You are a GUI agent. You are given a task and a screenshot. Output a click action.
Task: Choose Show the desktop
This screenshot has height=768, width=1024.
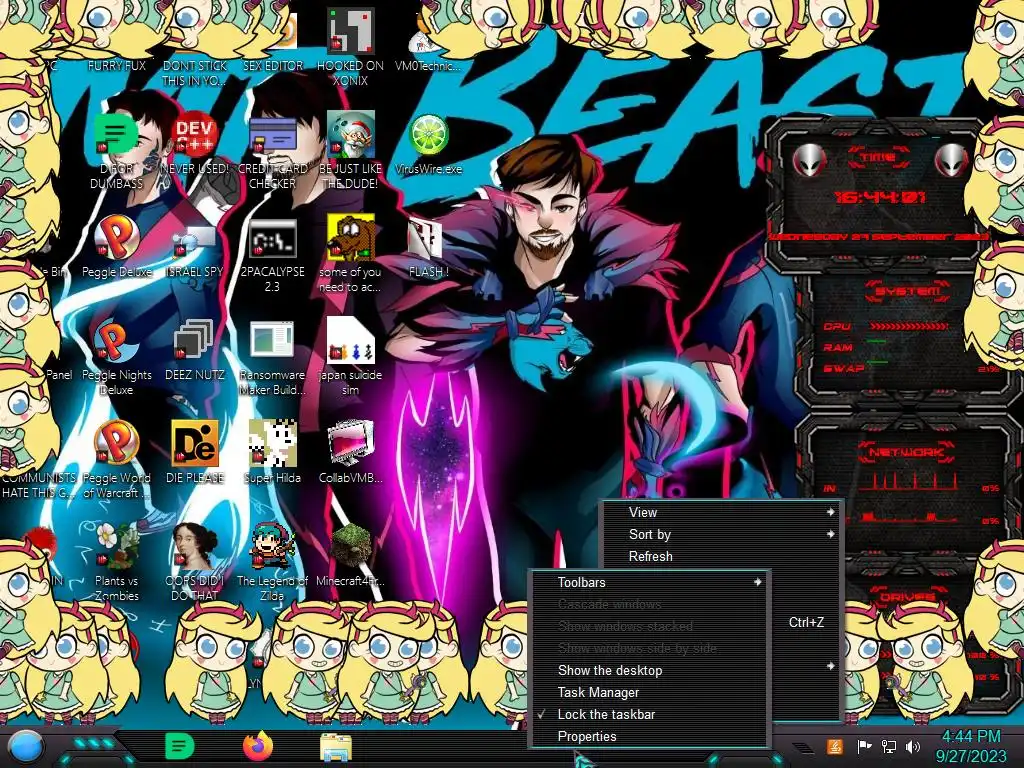[649, 670]
